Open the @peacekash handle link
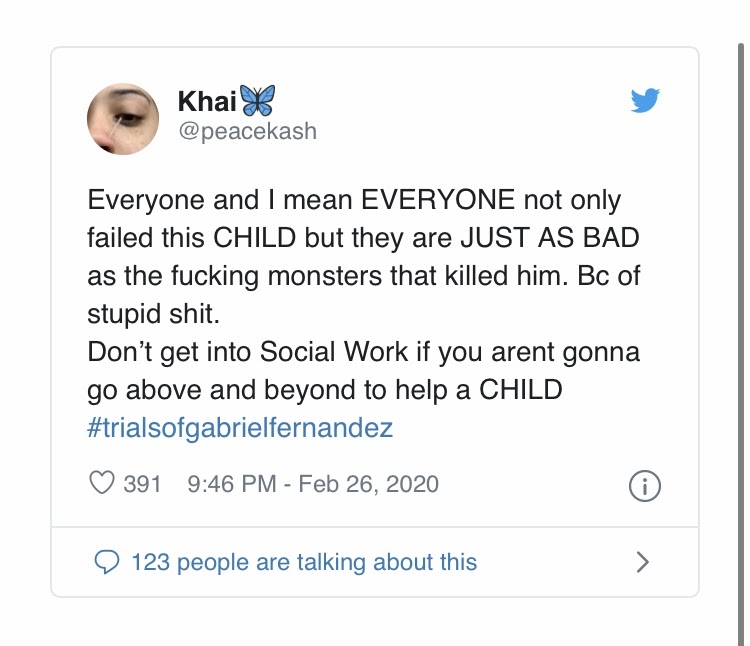Screen dimensions: 750x646 [x=247, y=131]
